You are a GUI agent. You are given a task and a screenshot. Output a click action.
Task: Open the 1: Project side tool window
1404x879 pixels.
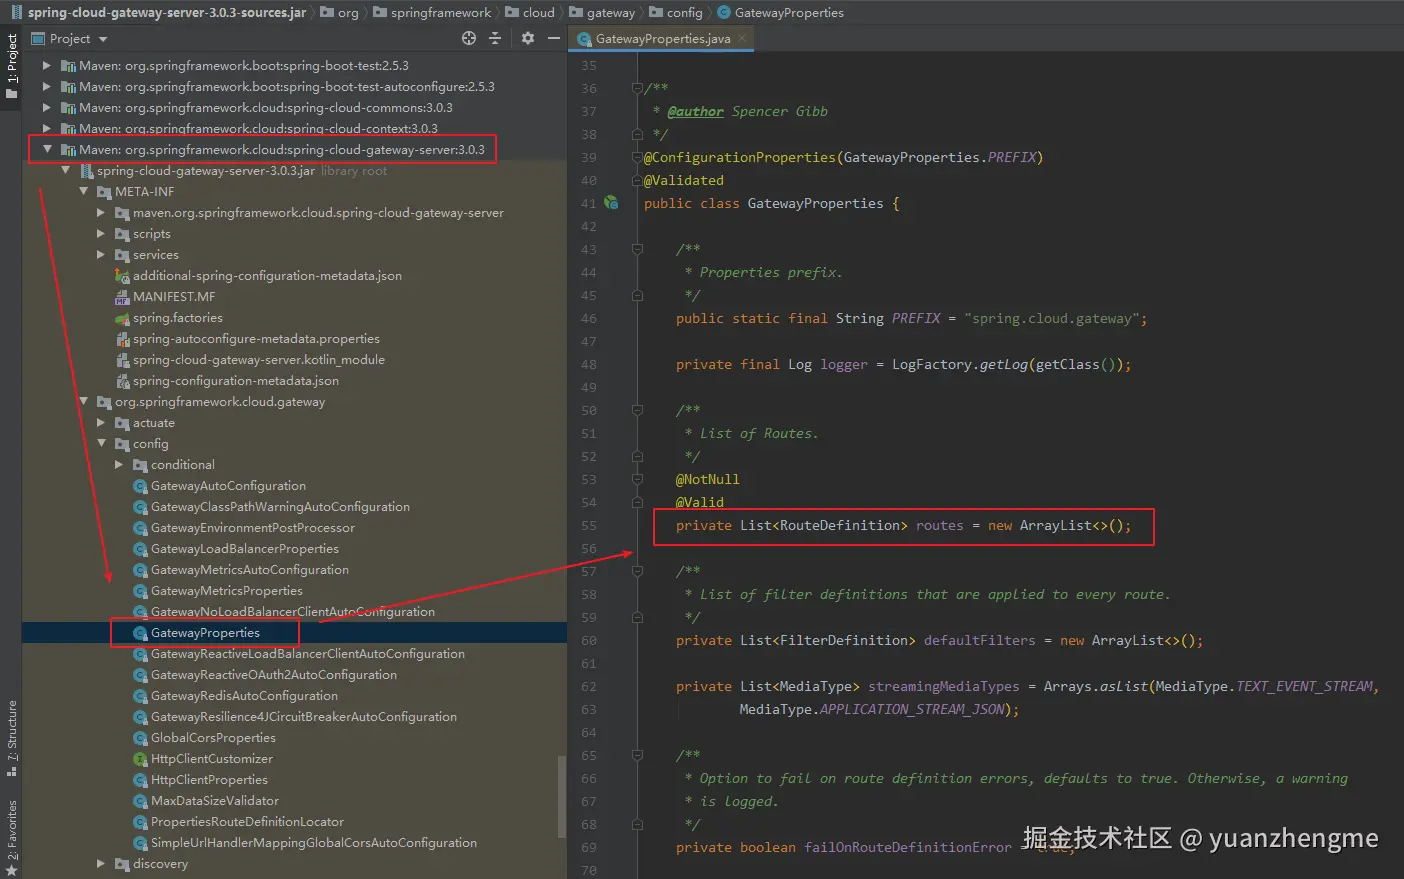[11, 66]
